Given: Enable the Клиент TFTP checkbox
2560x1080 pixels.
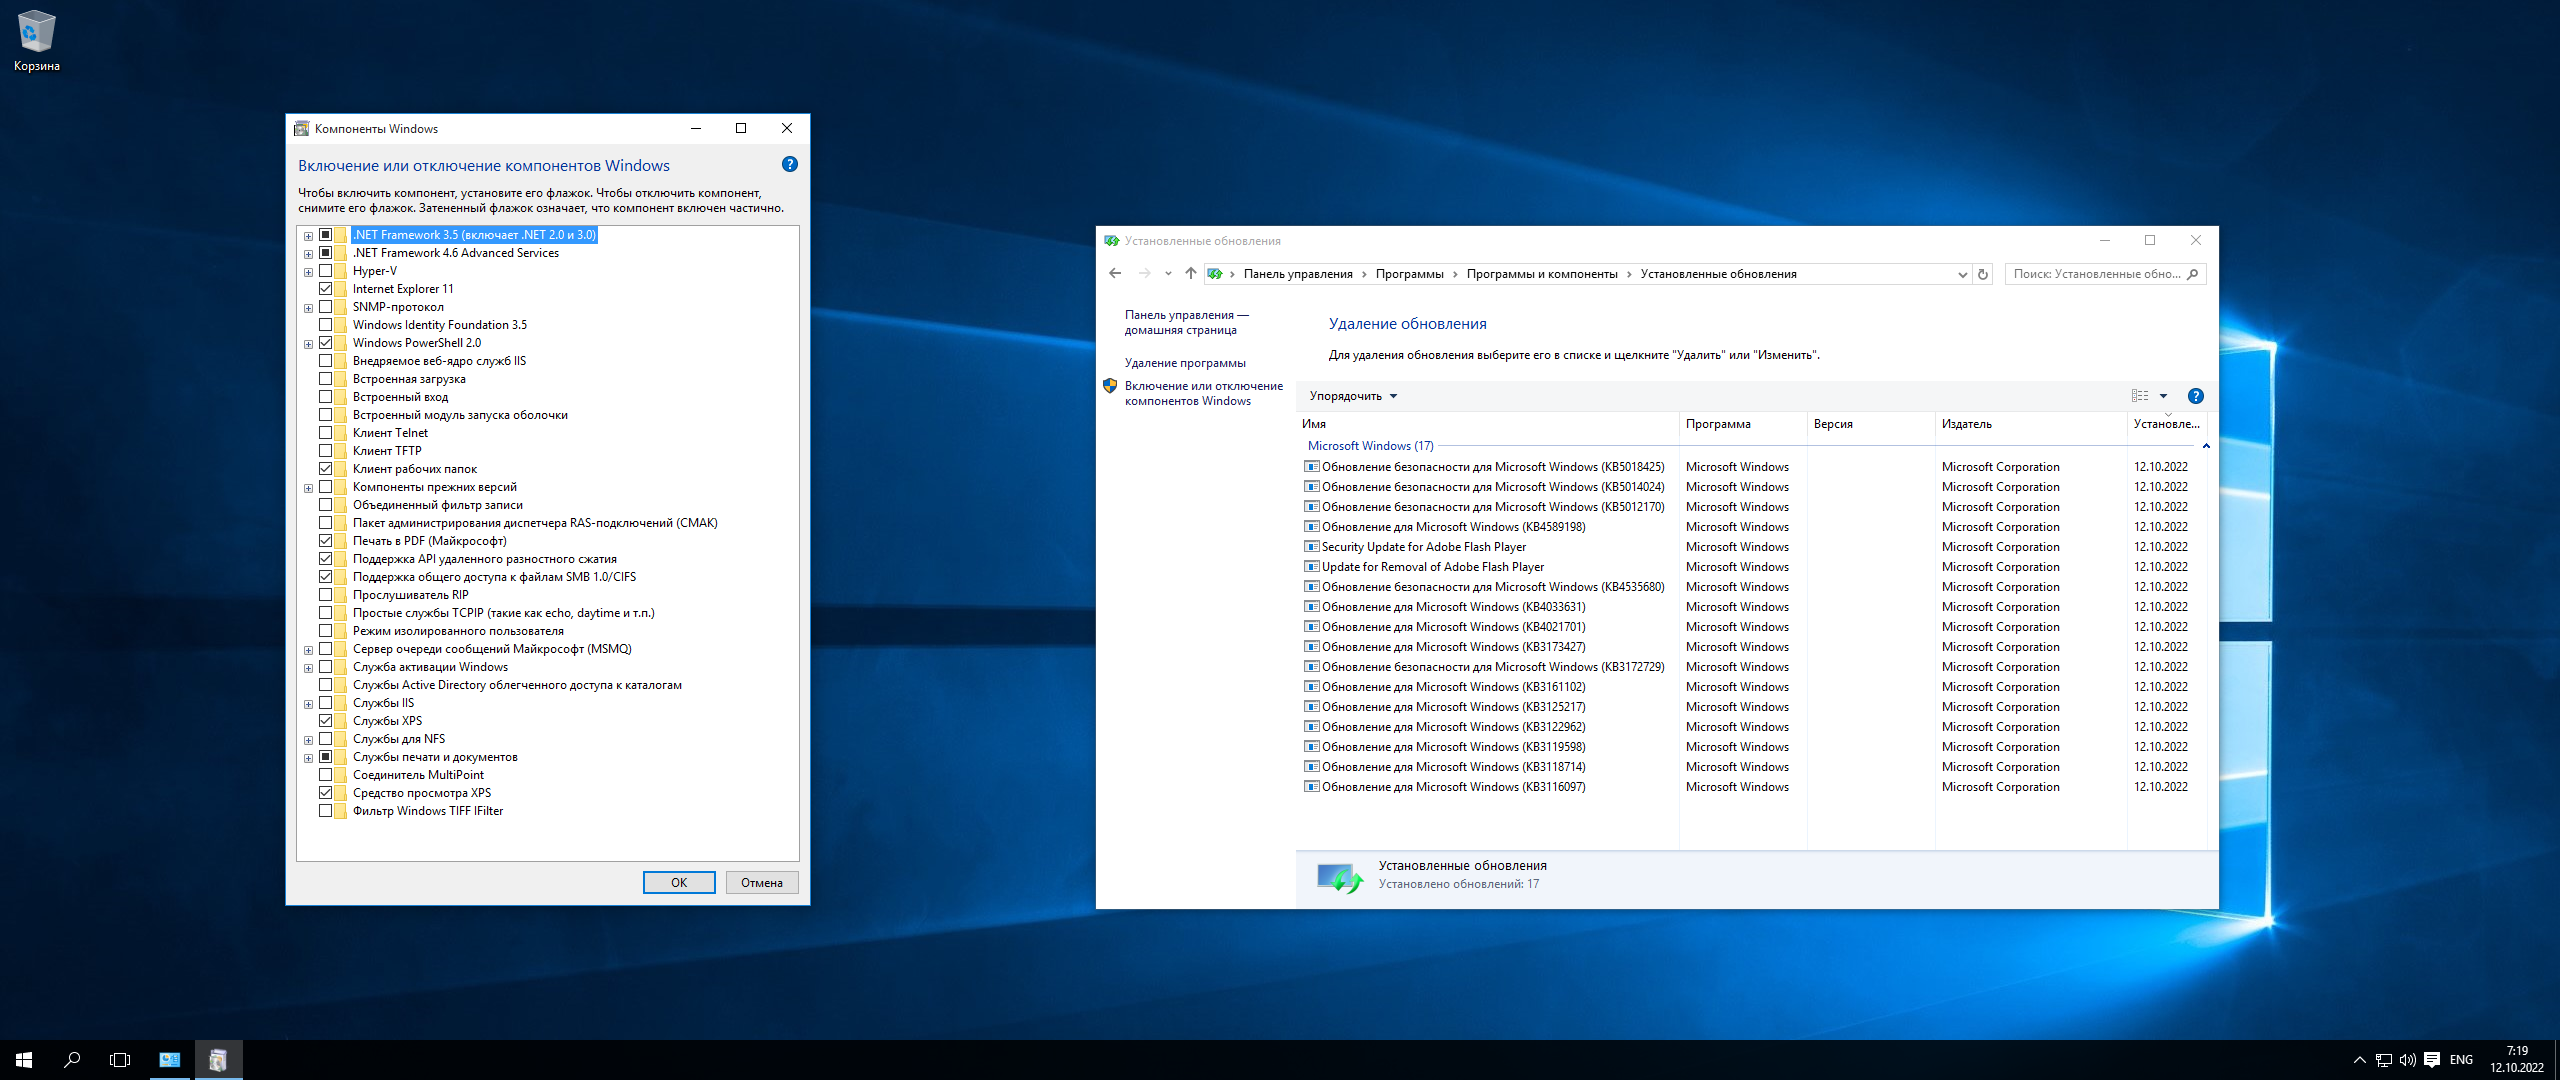Looking at the screenshot, I should click(326, 451).
